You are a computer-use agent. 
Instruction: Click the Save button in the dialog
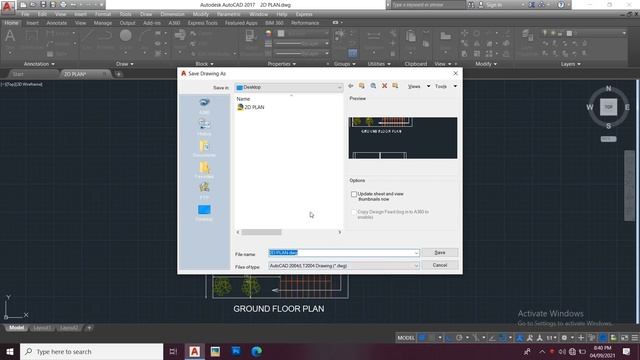[440, 253]
